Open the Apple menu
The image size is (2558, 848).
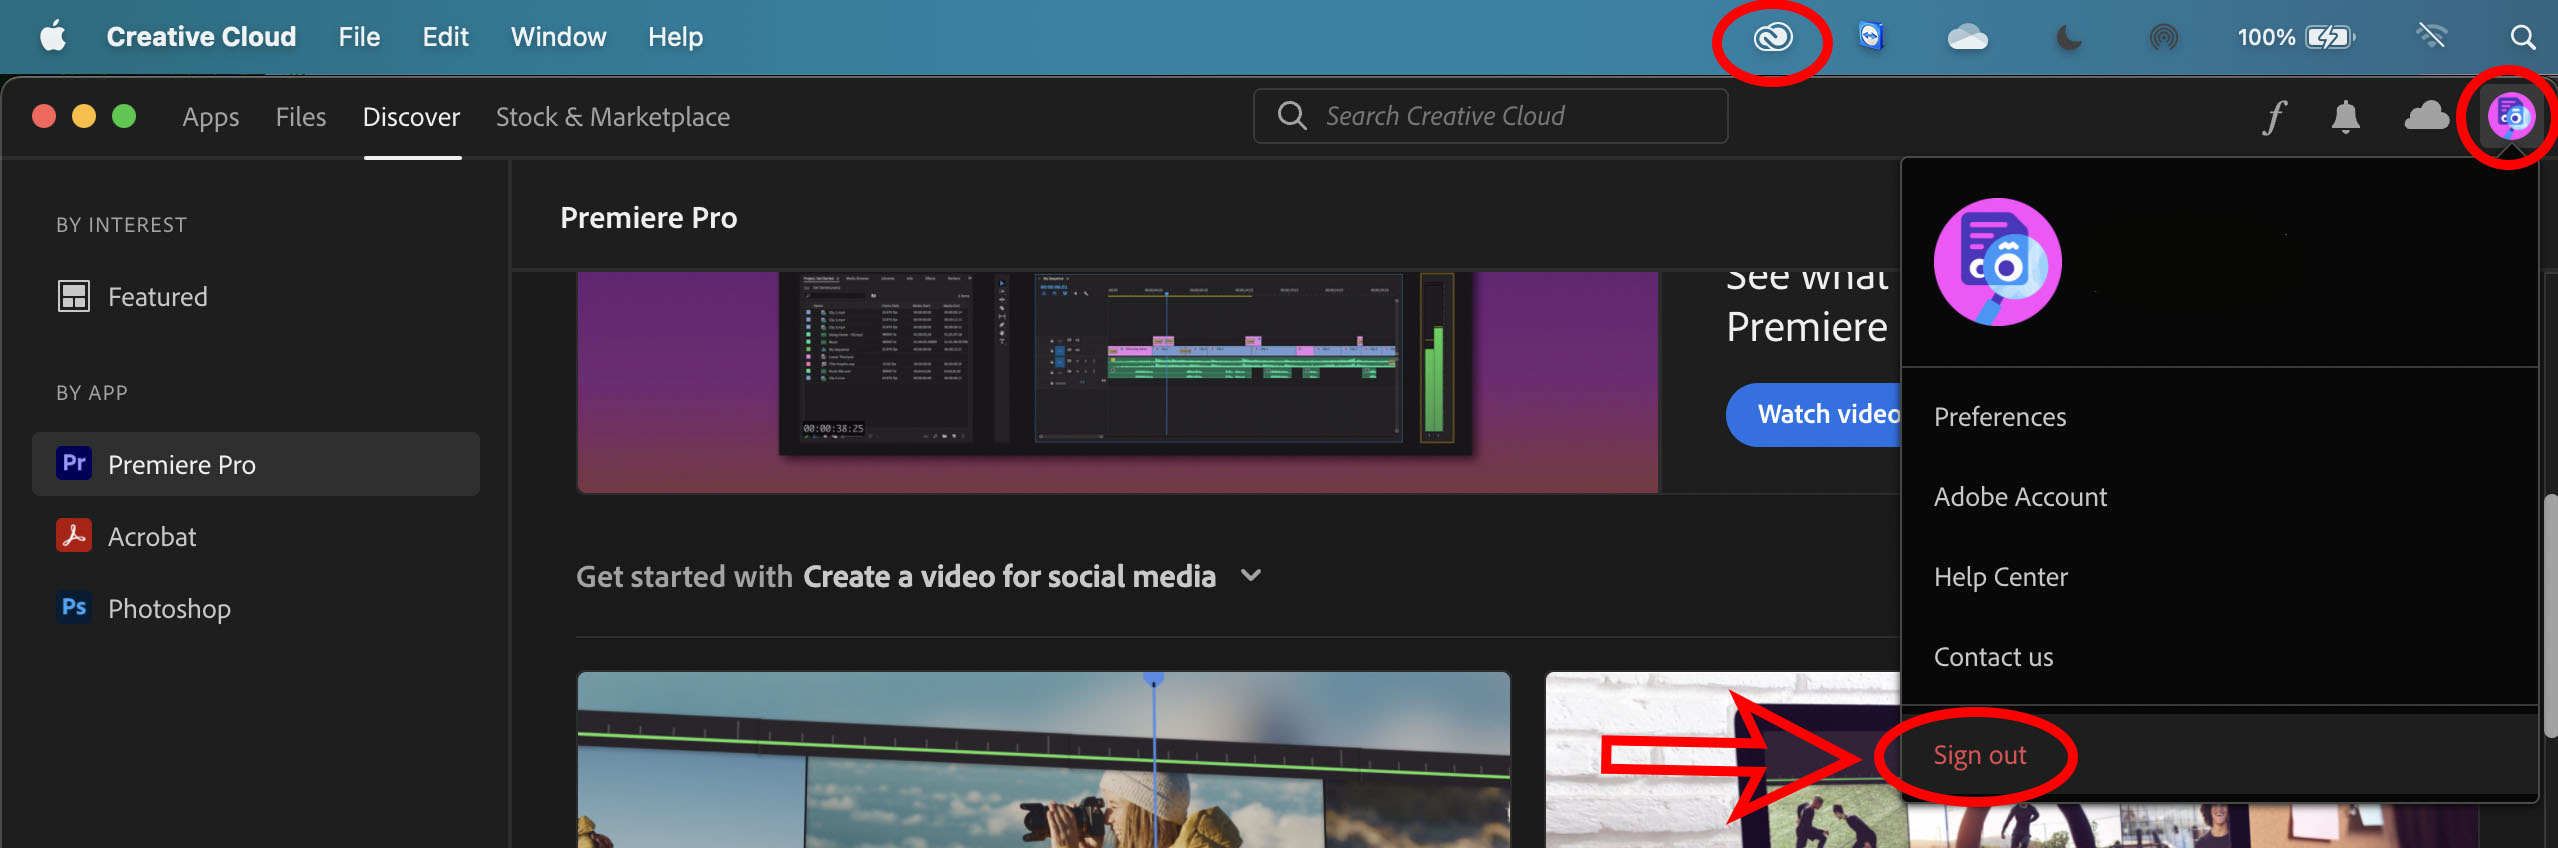[53, 37]
